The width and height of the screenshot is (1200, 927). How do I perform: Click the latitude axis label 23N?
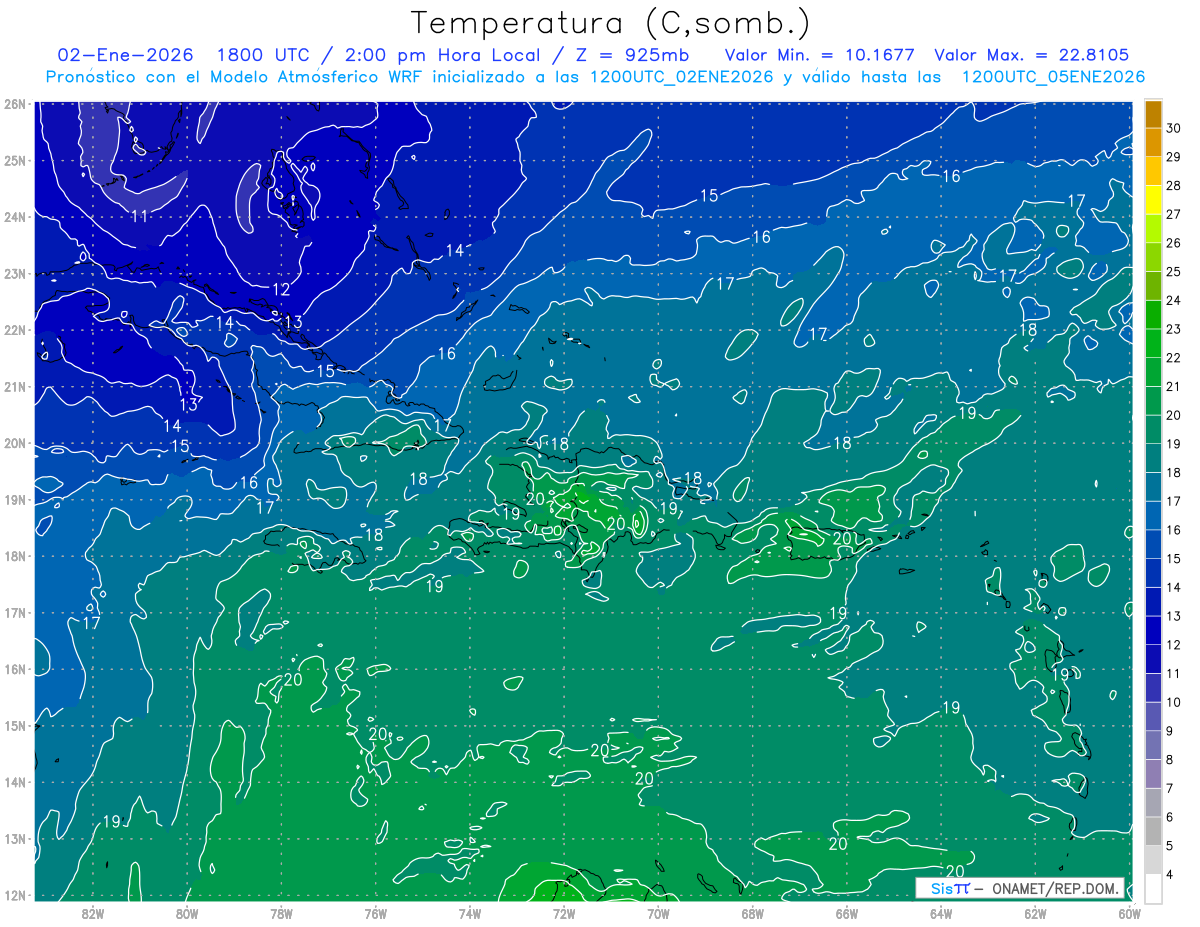pyautogui.click(x=15, y=273)
